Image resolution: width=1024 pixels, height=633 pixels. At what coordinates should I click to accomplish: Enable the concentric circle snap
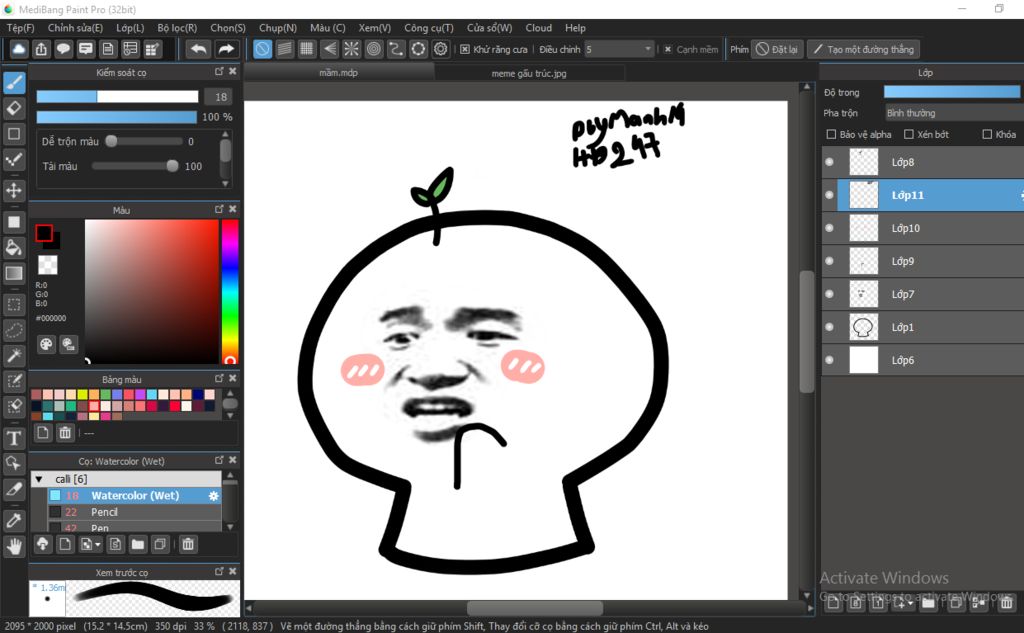click(x=374, y=49)
